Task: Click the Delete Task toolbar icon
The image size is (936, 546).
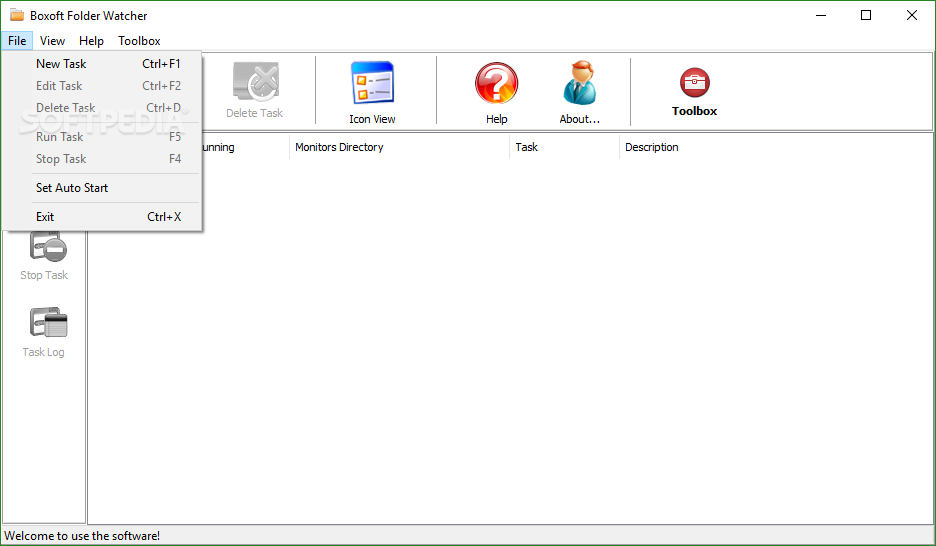Action: (x=255, y=90)
